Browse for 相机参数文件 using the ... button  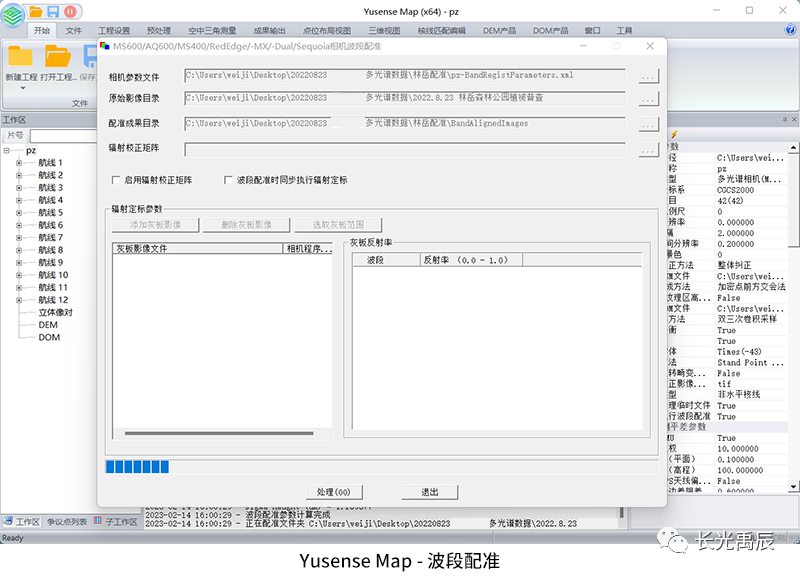tap(648, 76)
